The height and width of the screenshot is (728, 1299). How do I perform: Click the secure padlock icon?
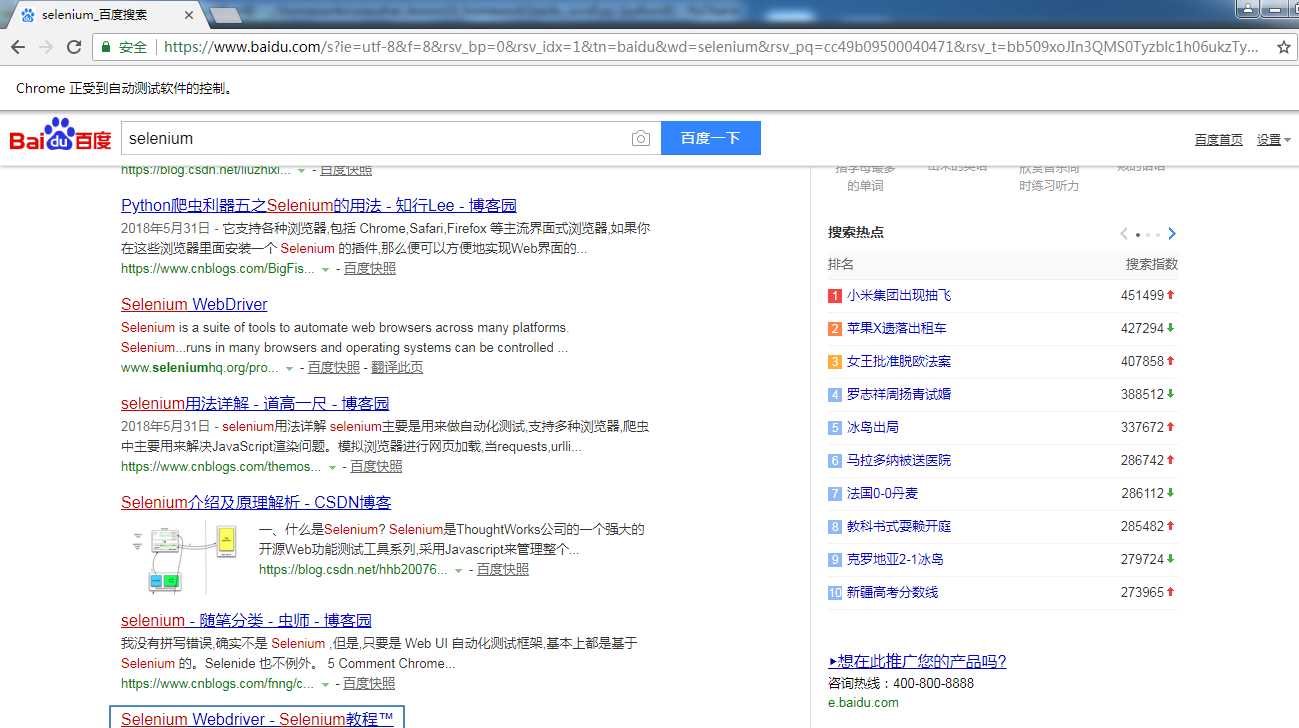[x=106, y=47]
